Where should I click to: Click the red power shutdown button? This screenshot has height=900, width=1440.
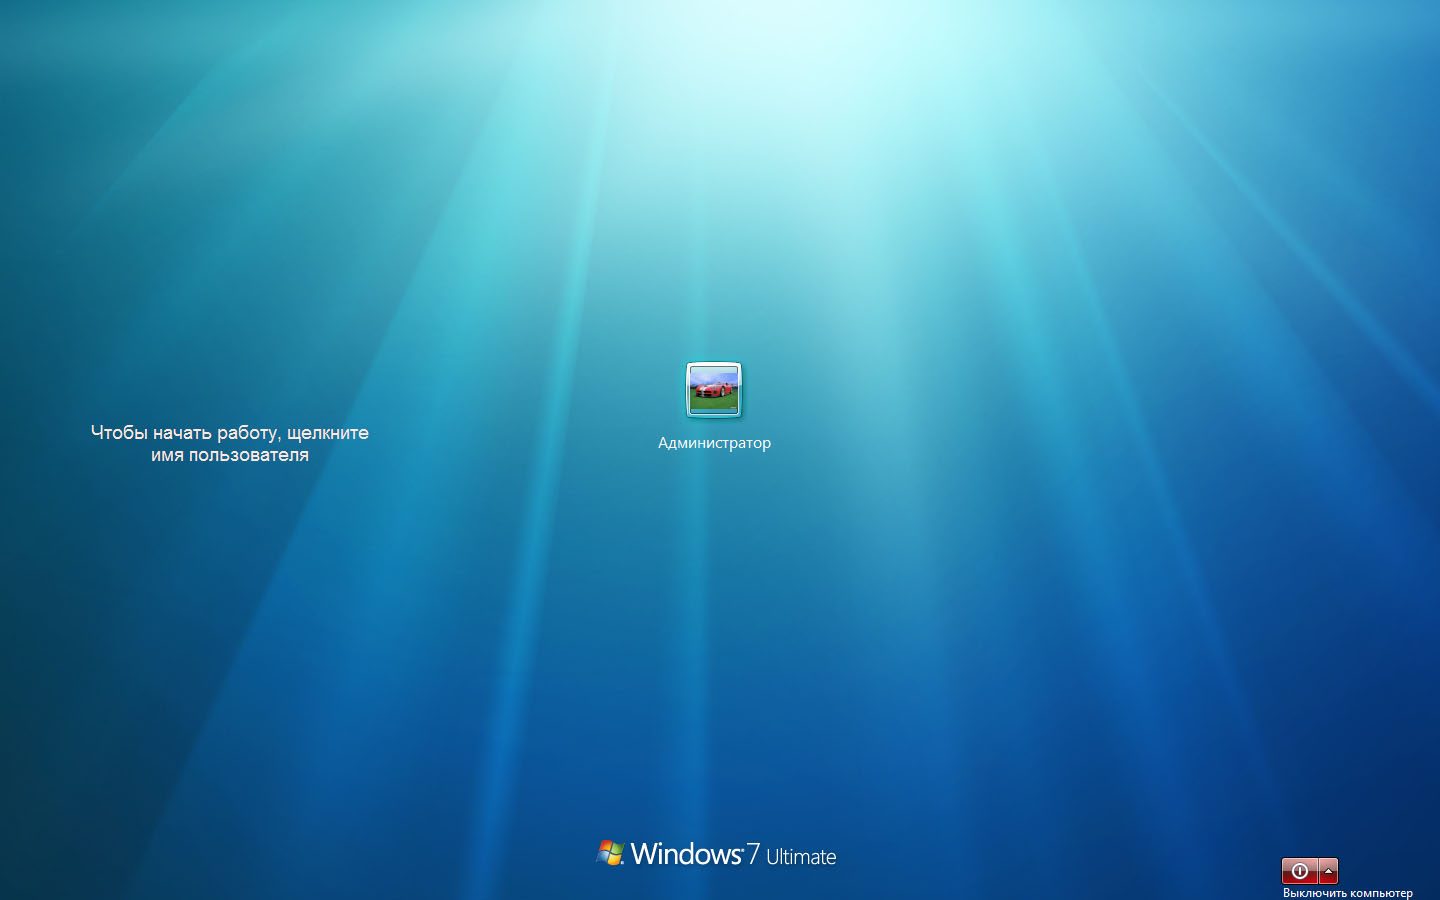1299,871
